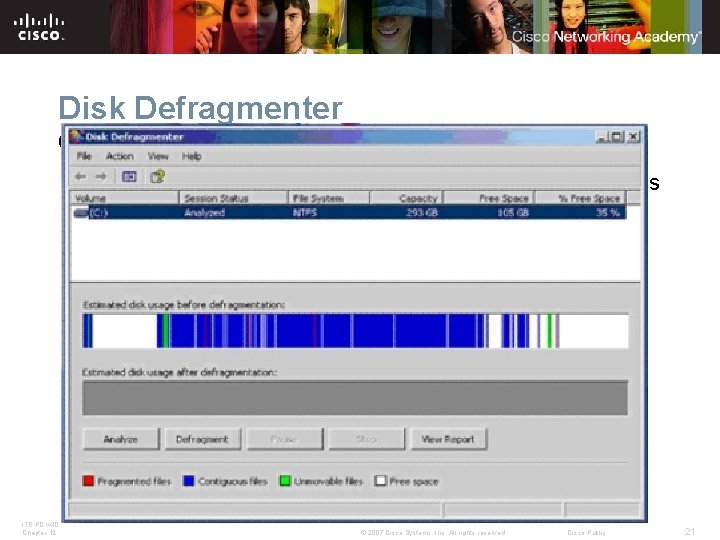Click the disabled Stop button
Image resolution: width=720 pixels, height=540 pixels.
[366, 439]
